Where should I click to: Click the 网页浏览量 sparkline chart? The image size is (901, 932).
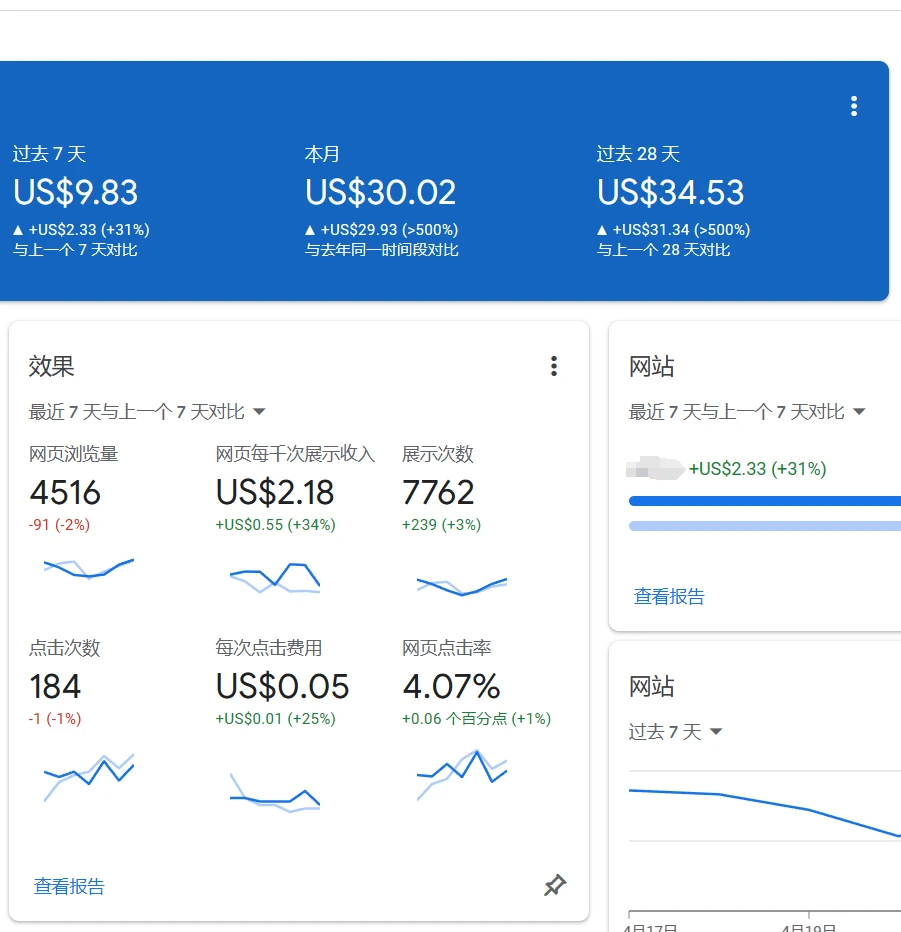89,568
